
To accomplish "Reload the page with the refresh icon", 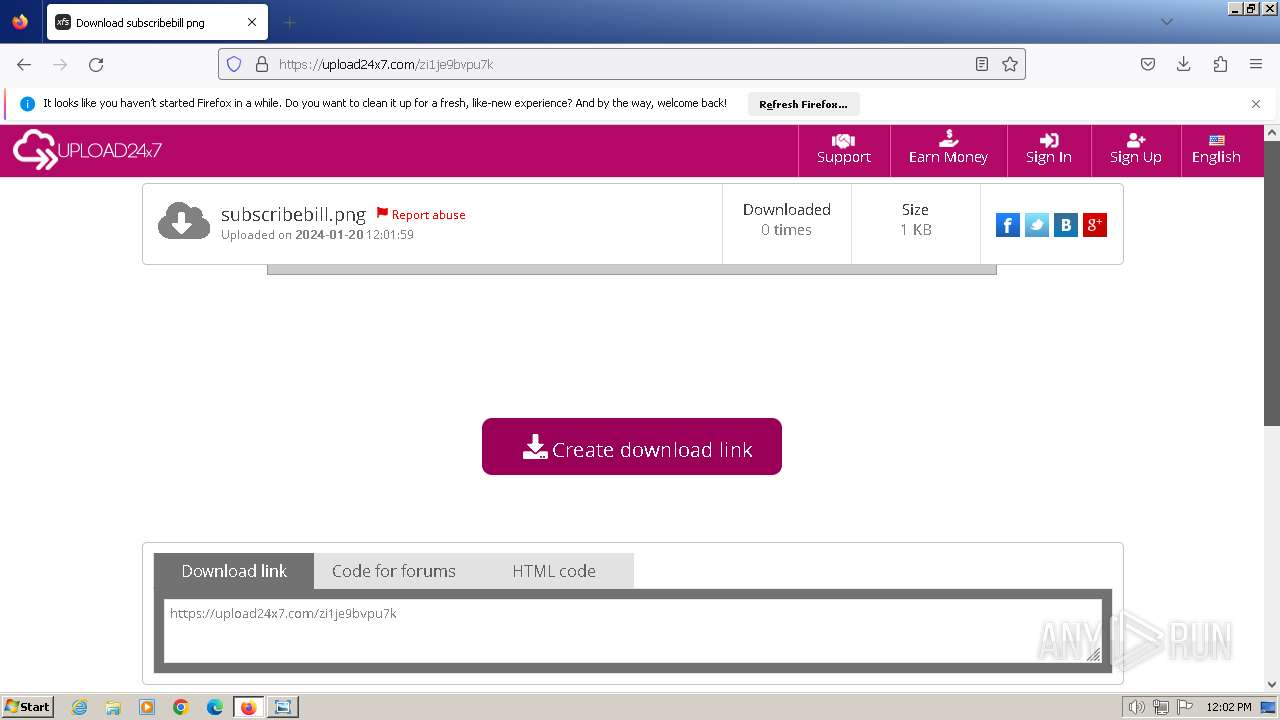I will (x=96, y=64).
